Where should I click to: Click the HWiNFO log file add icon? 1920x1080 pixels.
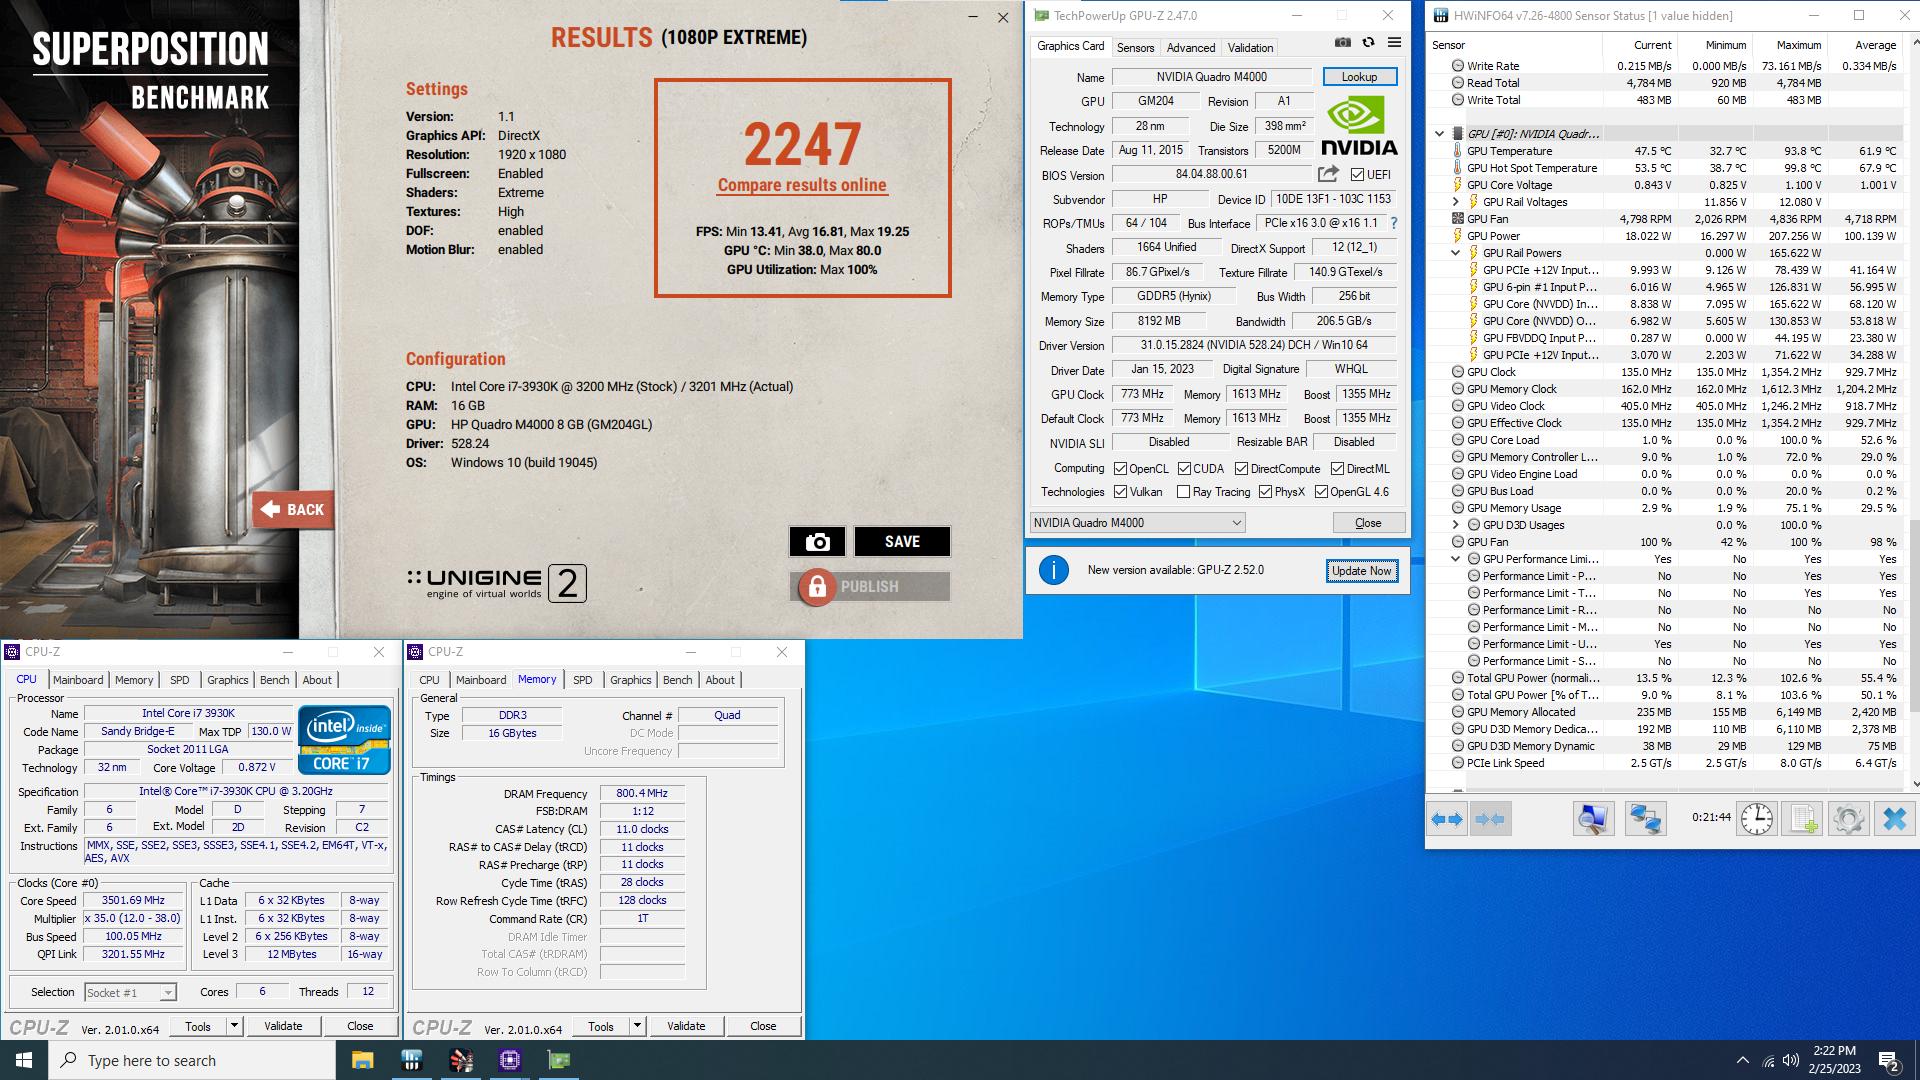point(1803,819)
